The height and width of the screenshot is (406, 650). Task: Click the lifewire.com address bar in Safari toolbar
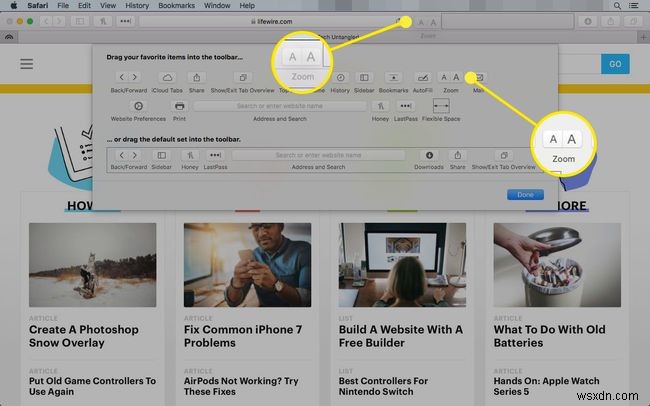[x=272, y=21]
